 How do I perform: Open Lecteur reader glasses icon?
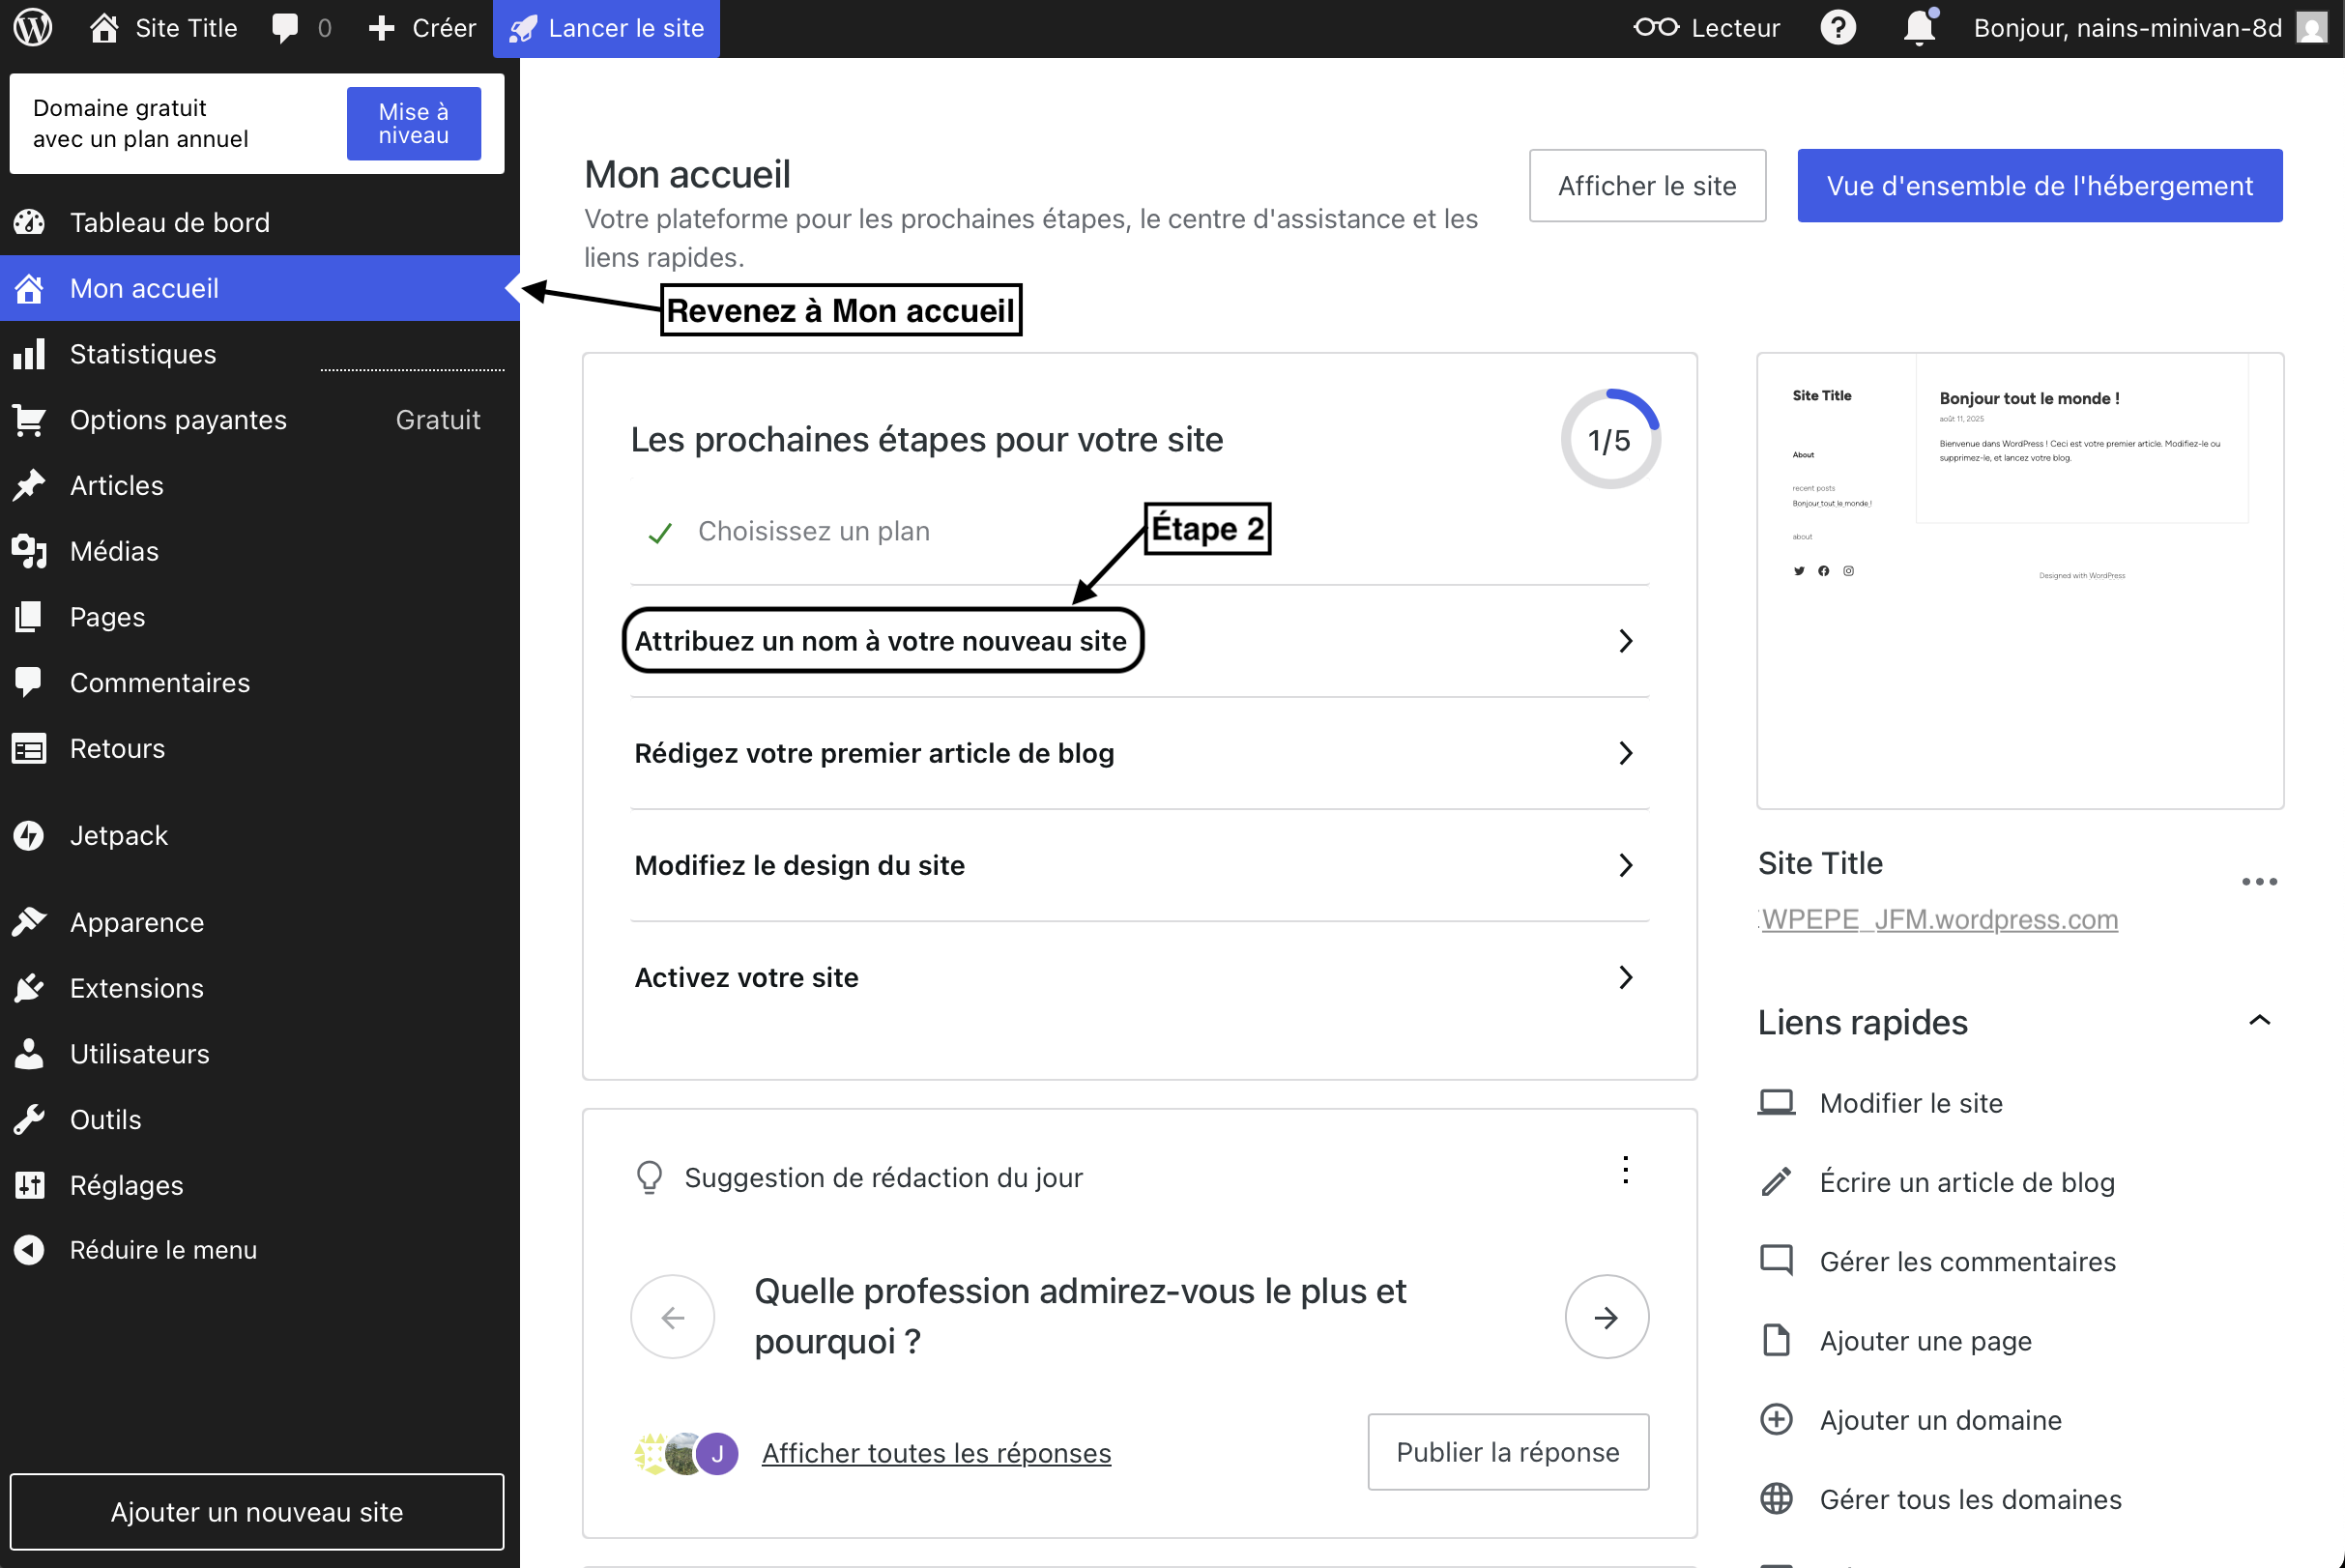click(1656, 28)
